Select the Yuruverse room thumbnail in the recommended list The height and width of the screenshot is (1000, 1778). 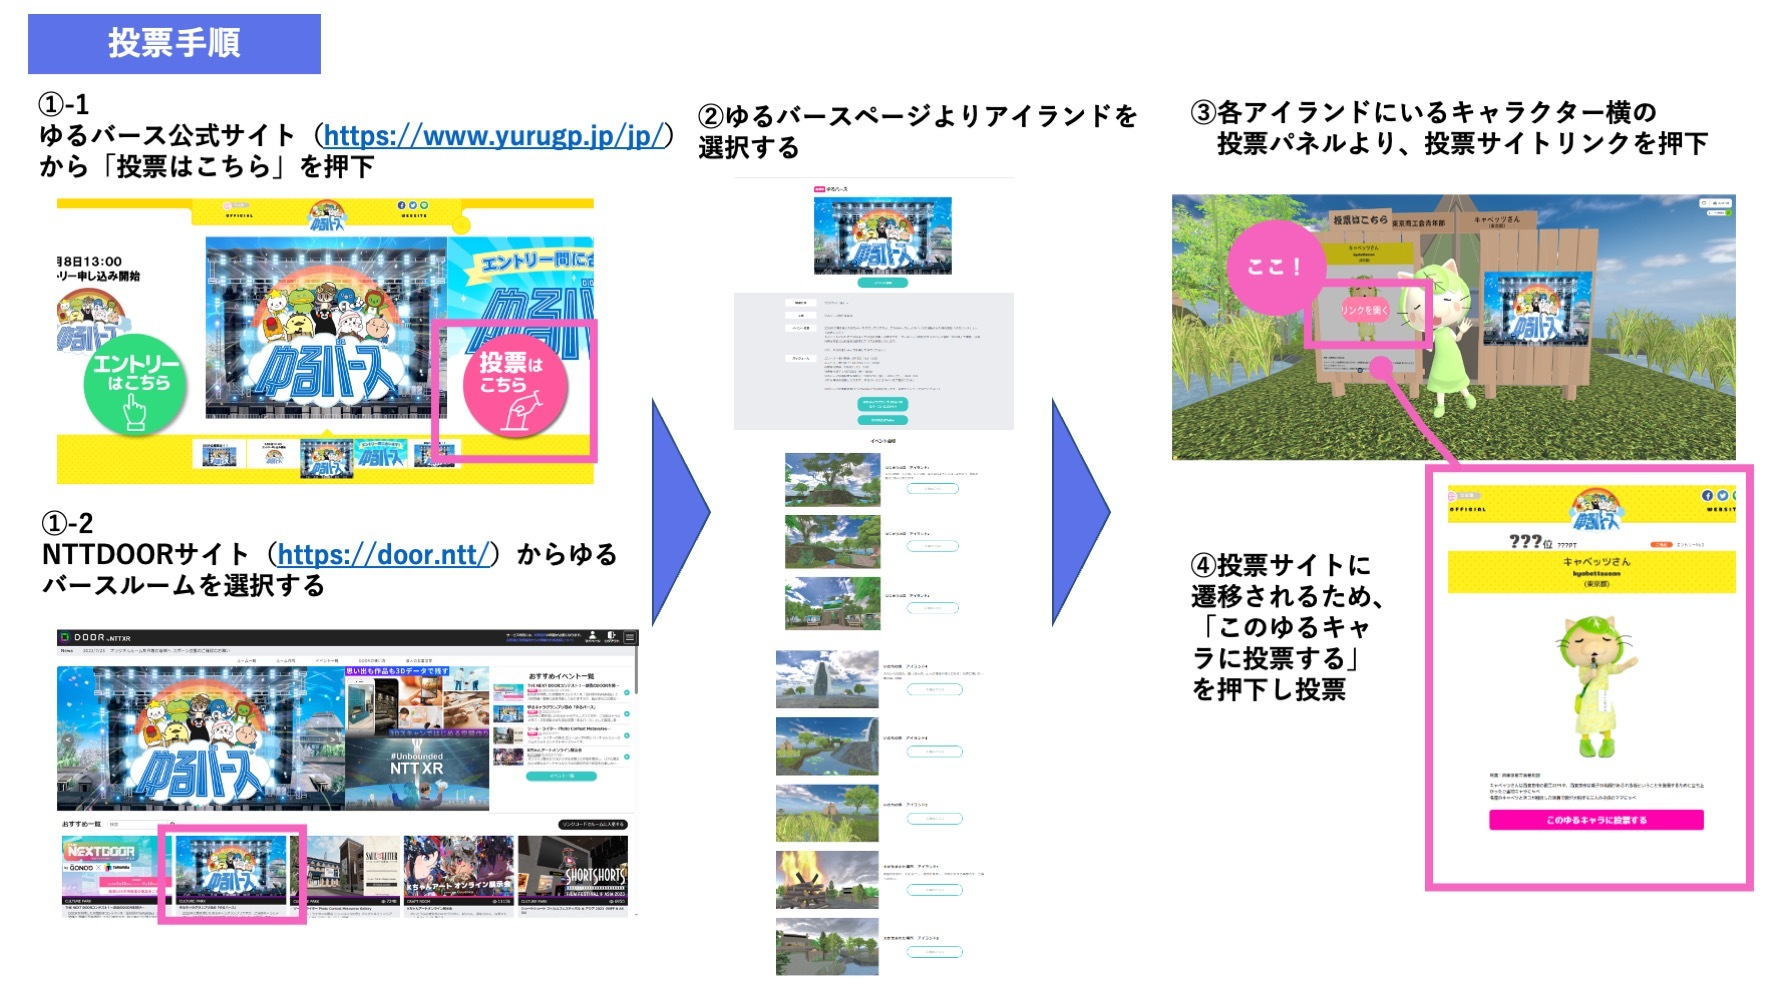click(x=232, y=864)
